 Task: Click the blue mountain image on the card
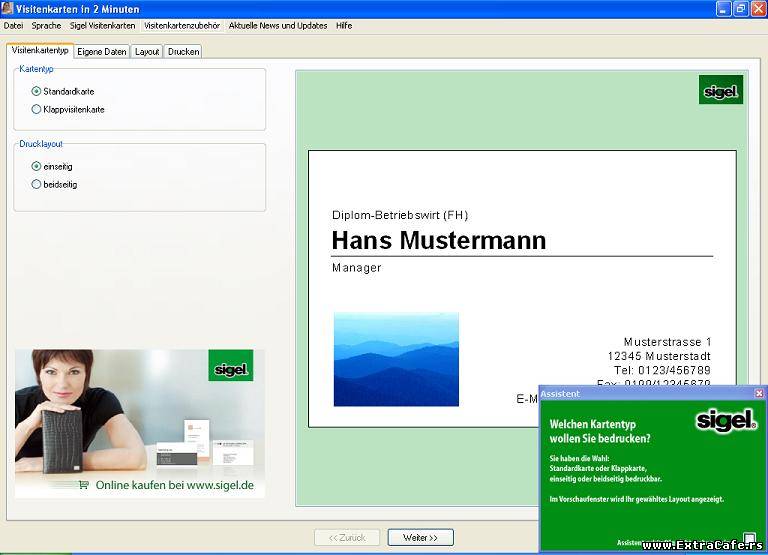coord(396,359)
